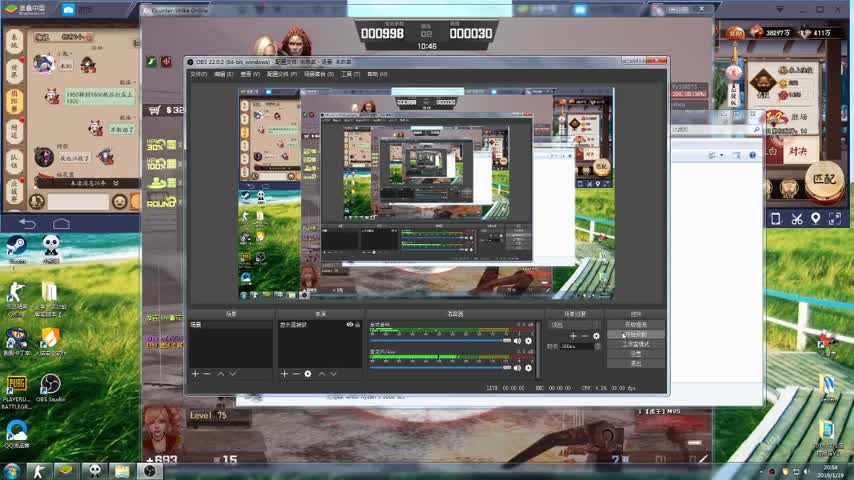Open the PUBG Battlegrounds desktop shortcut
This screenshot has height=480, width=854.
click(16, 392)
